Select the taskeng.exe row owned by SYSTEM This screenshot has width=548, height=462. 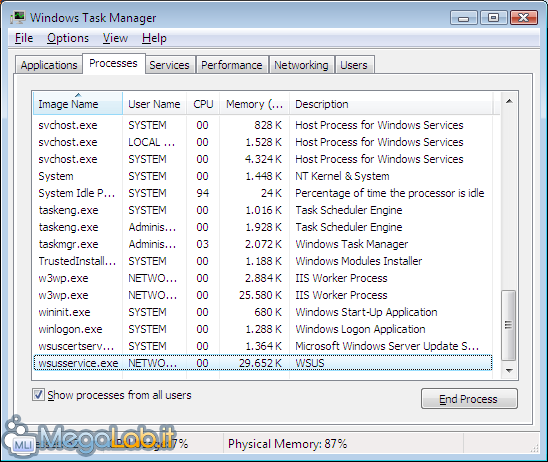pos(263,210)
